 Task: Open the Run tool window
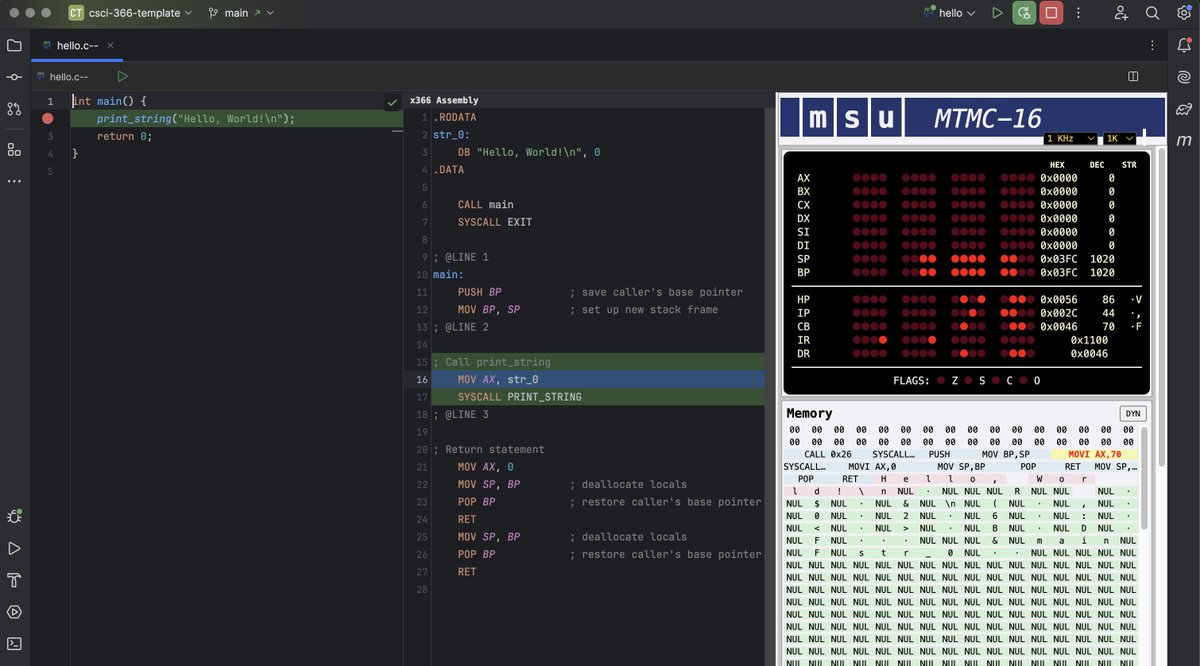pos(14,549)
